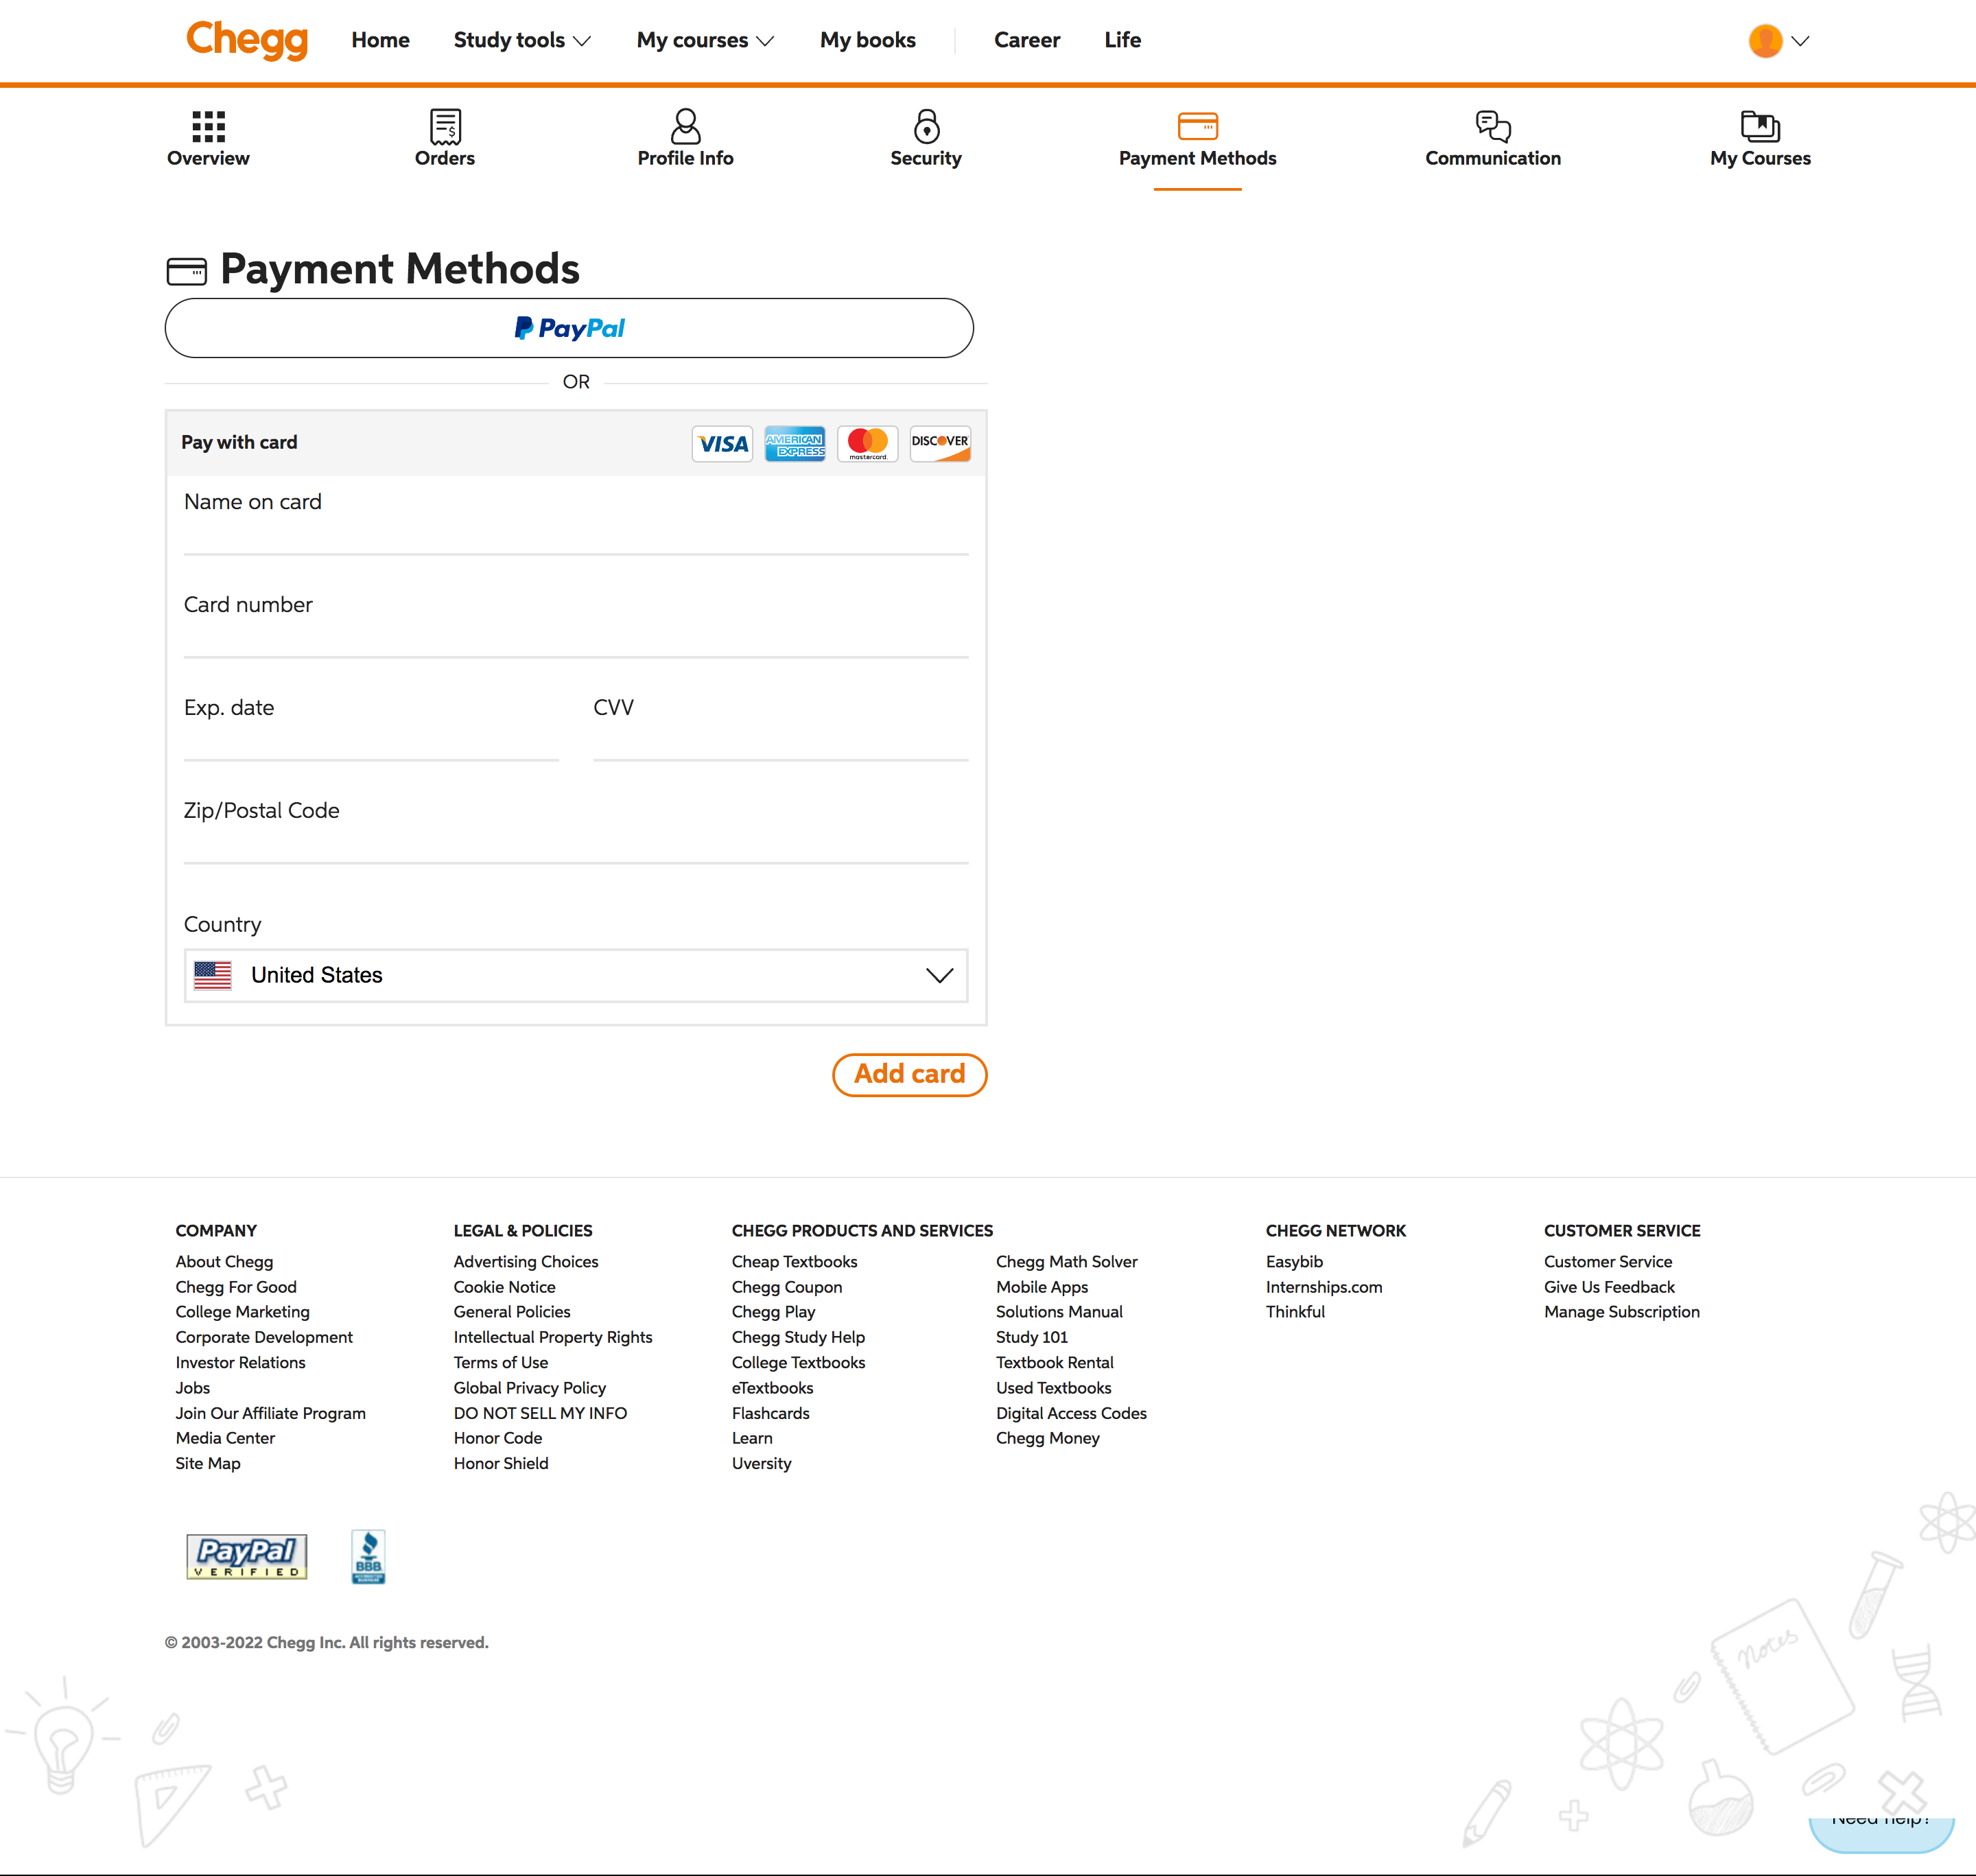
Task: Open the Overview grid icon
Action: pos(208,126)
